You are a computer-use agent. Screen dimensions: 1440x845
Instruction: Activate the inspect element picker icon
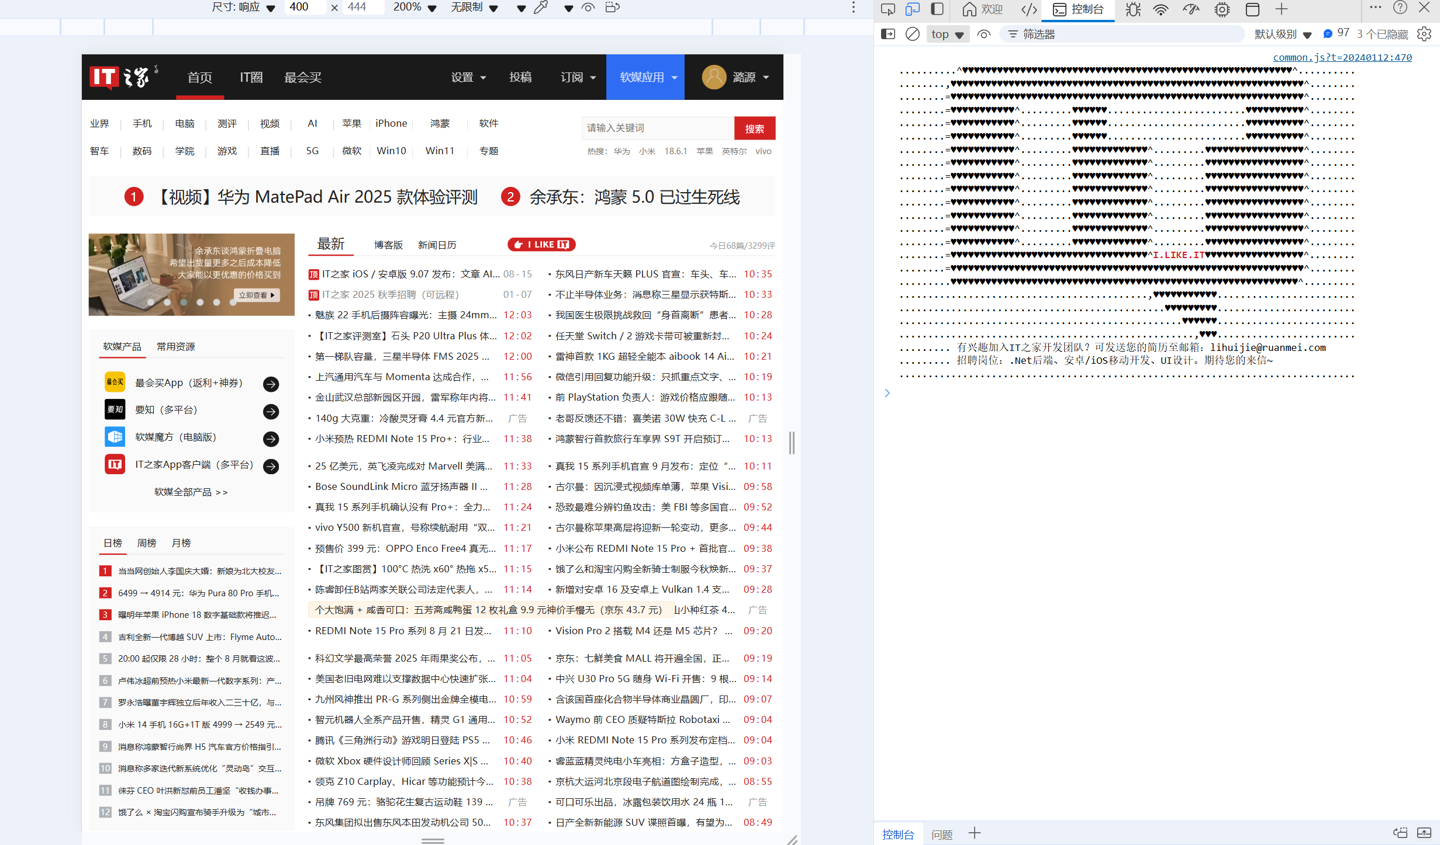click(887, 9)
